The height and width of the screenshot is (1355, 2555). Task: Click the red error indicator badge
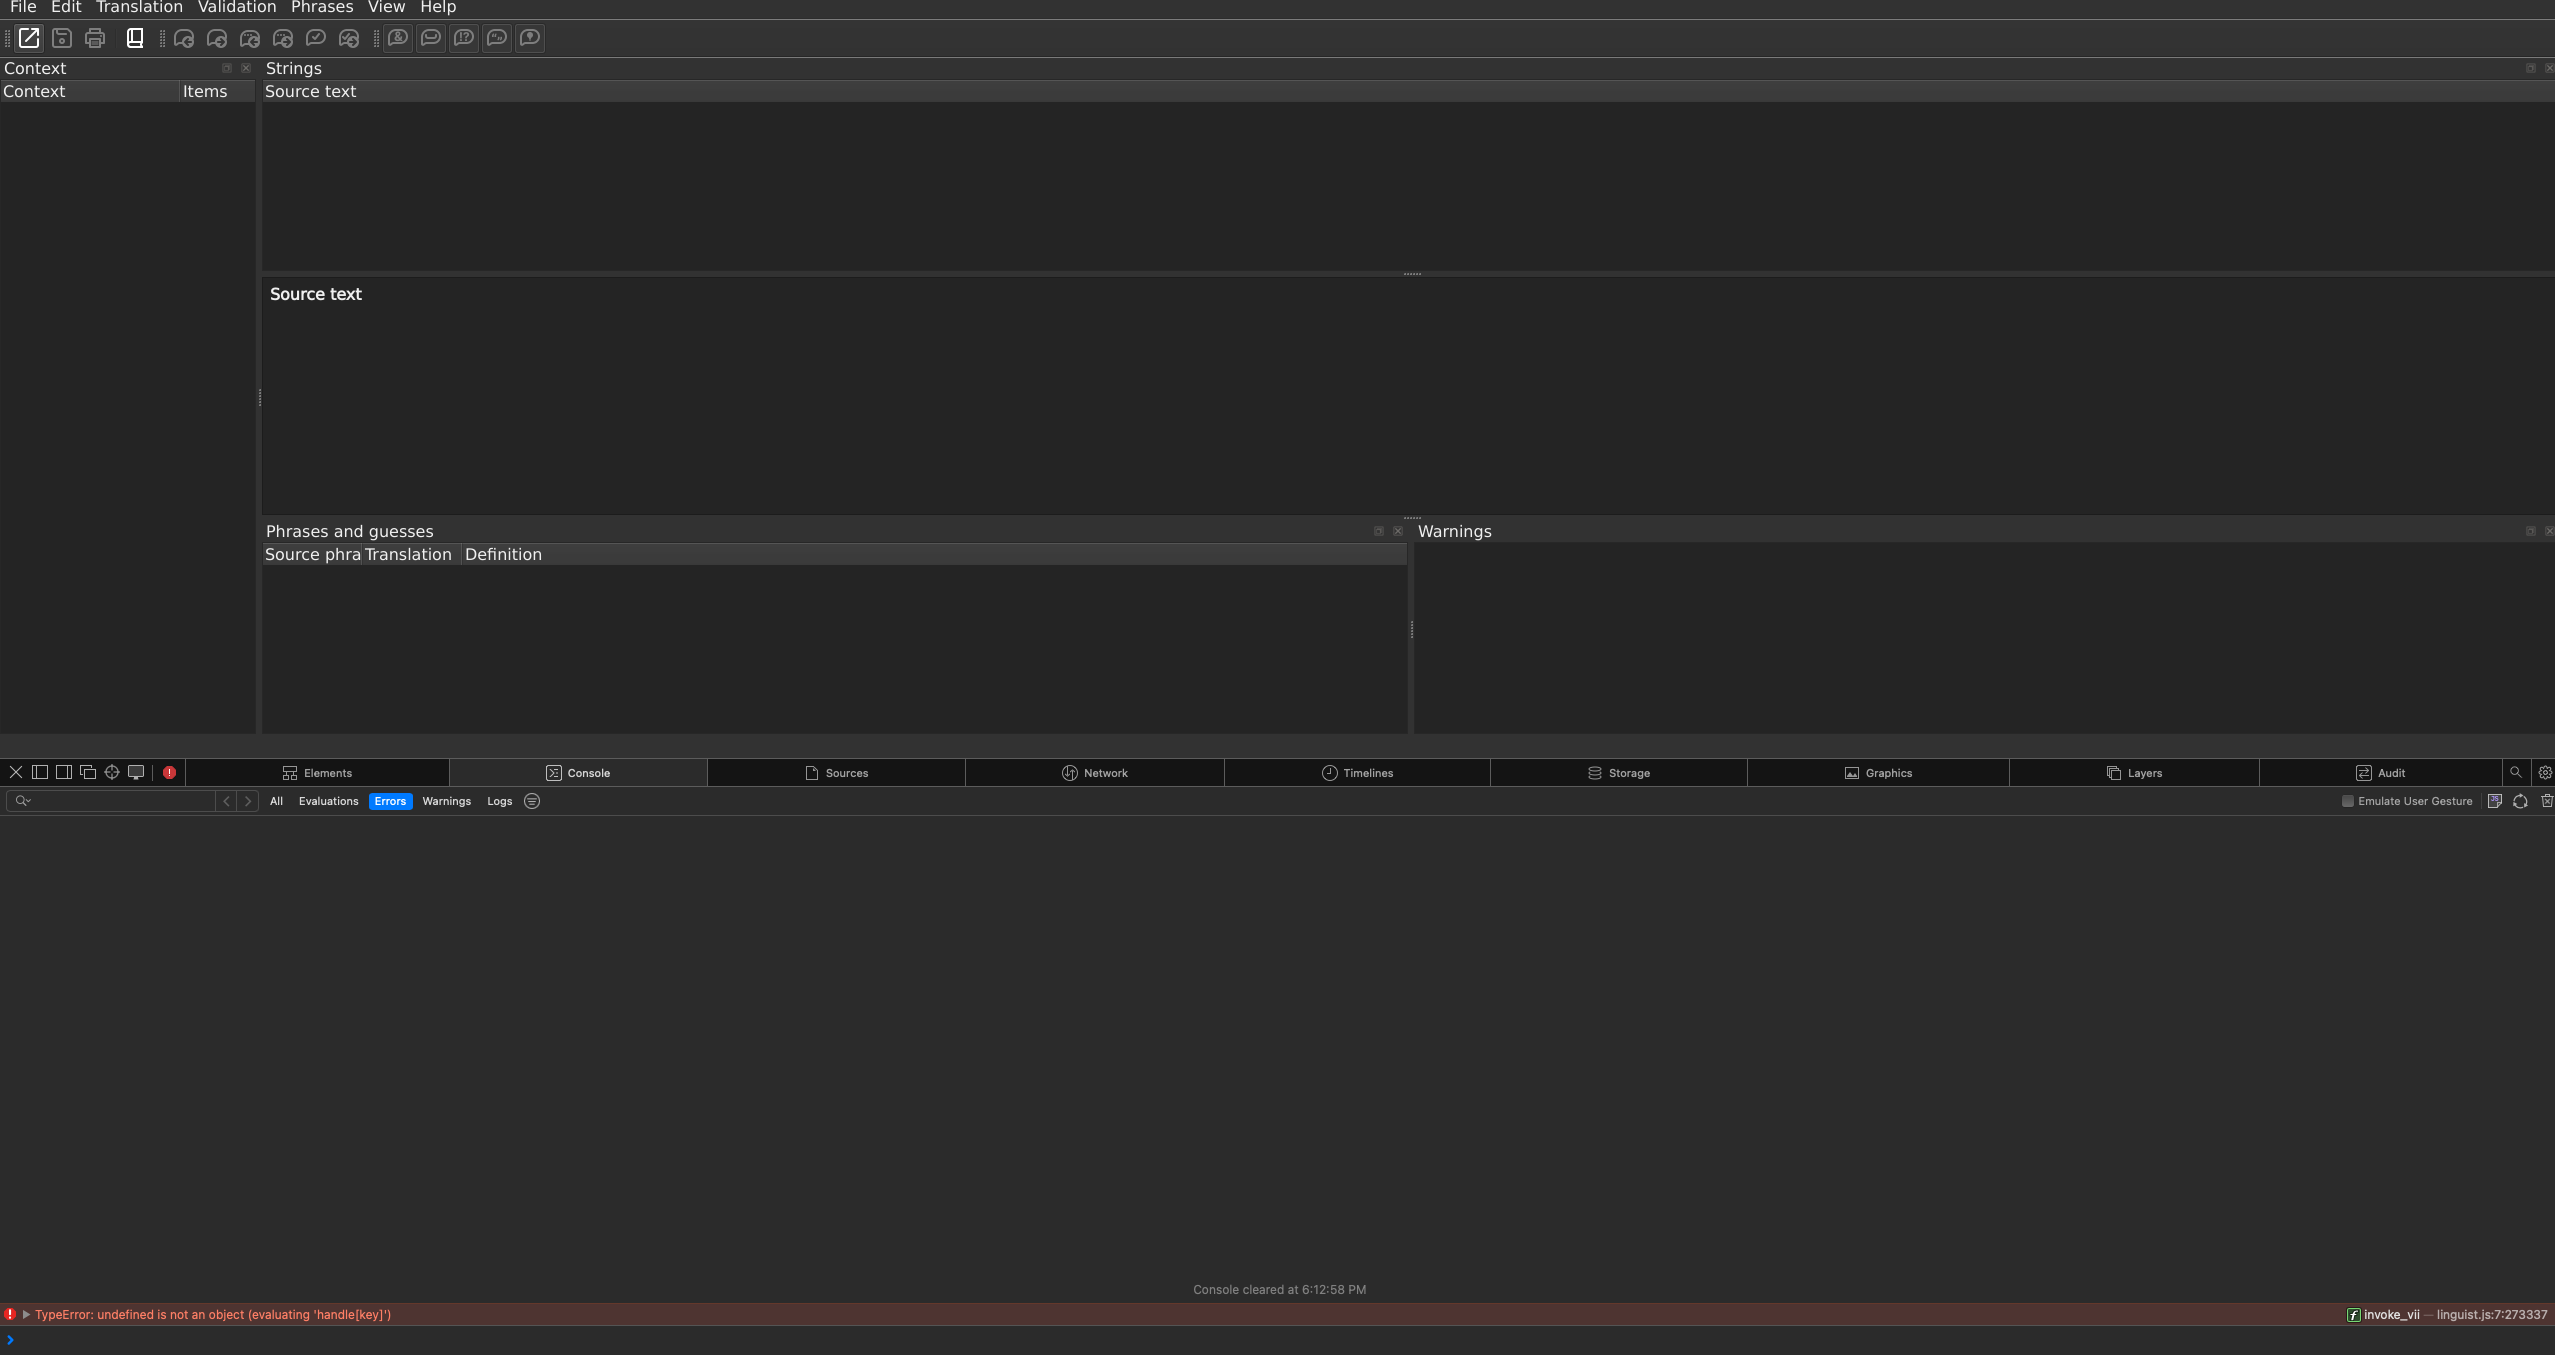pyautogui.click(x=170, y=772)
